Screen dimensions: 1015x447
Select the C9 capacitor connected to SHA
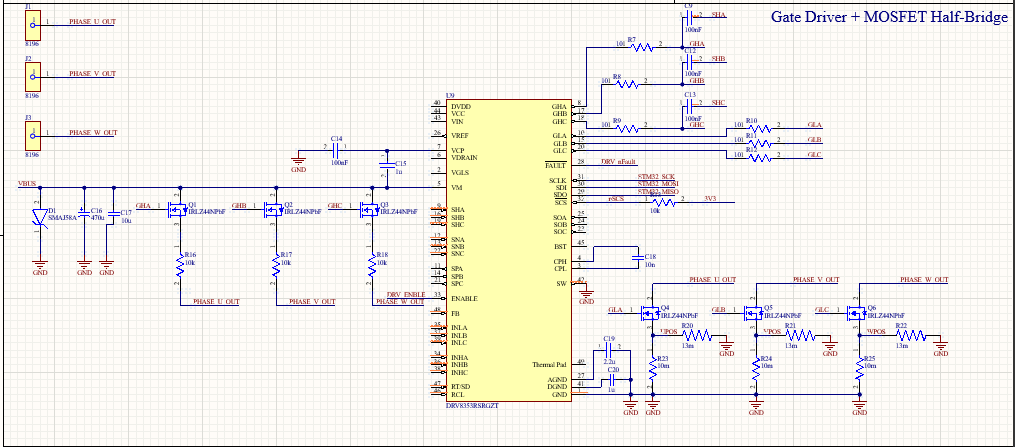click(690, 17)
